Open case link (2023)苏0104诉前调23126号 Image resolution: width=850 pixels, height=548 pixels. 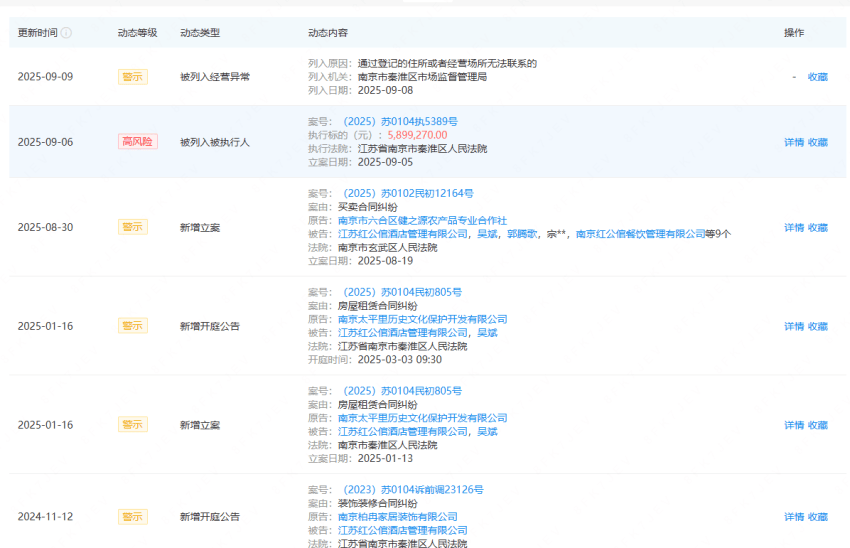(x=412, y=490)
